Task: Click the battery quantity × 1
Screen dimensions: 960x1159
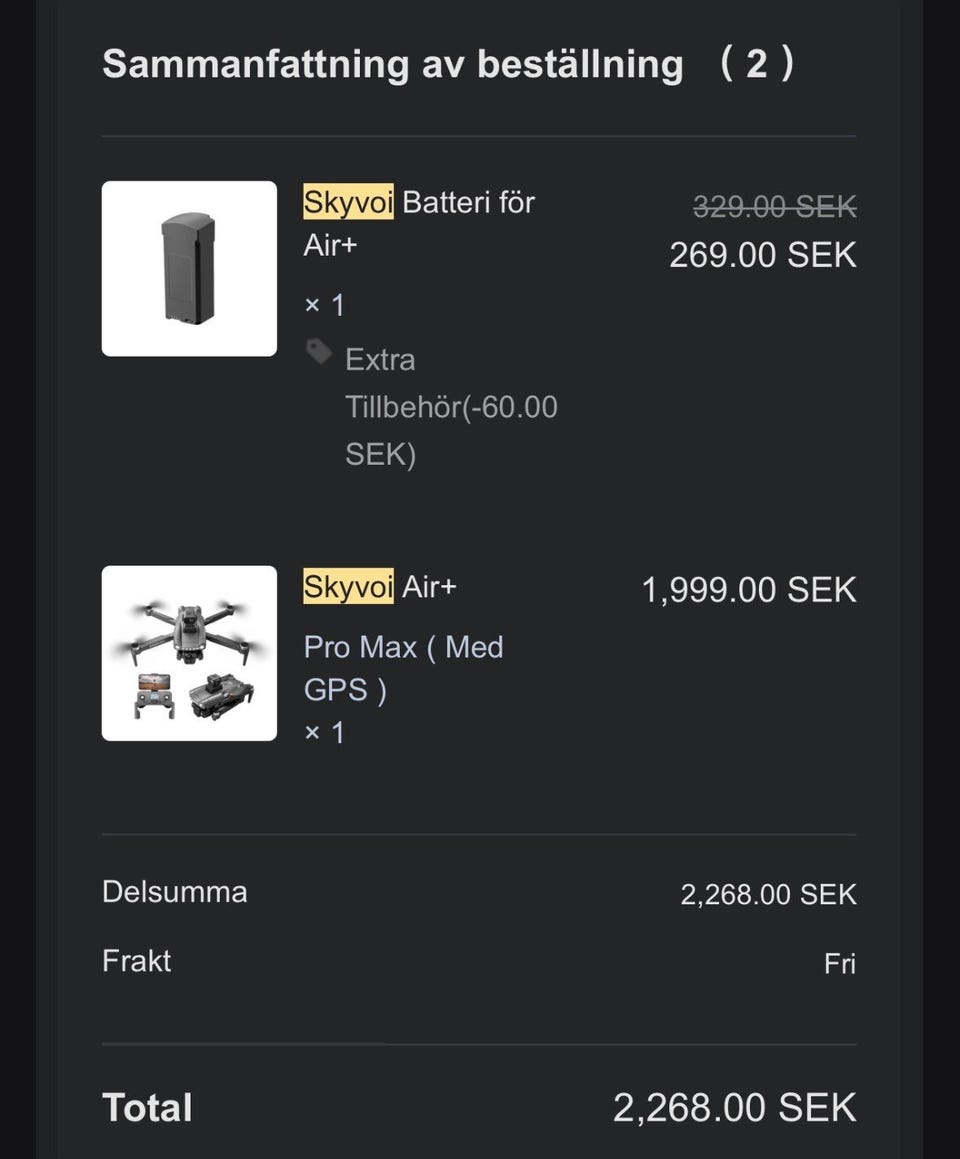Action: tap(324, 305)
